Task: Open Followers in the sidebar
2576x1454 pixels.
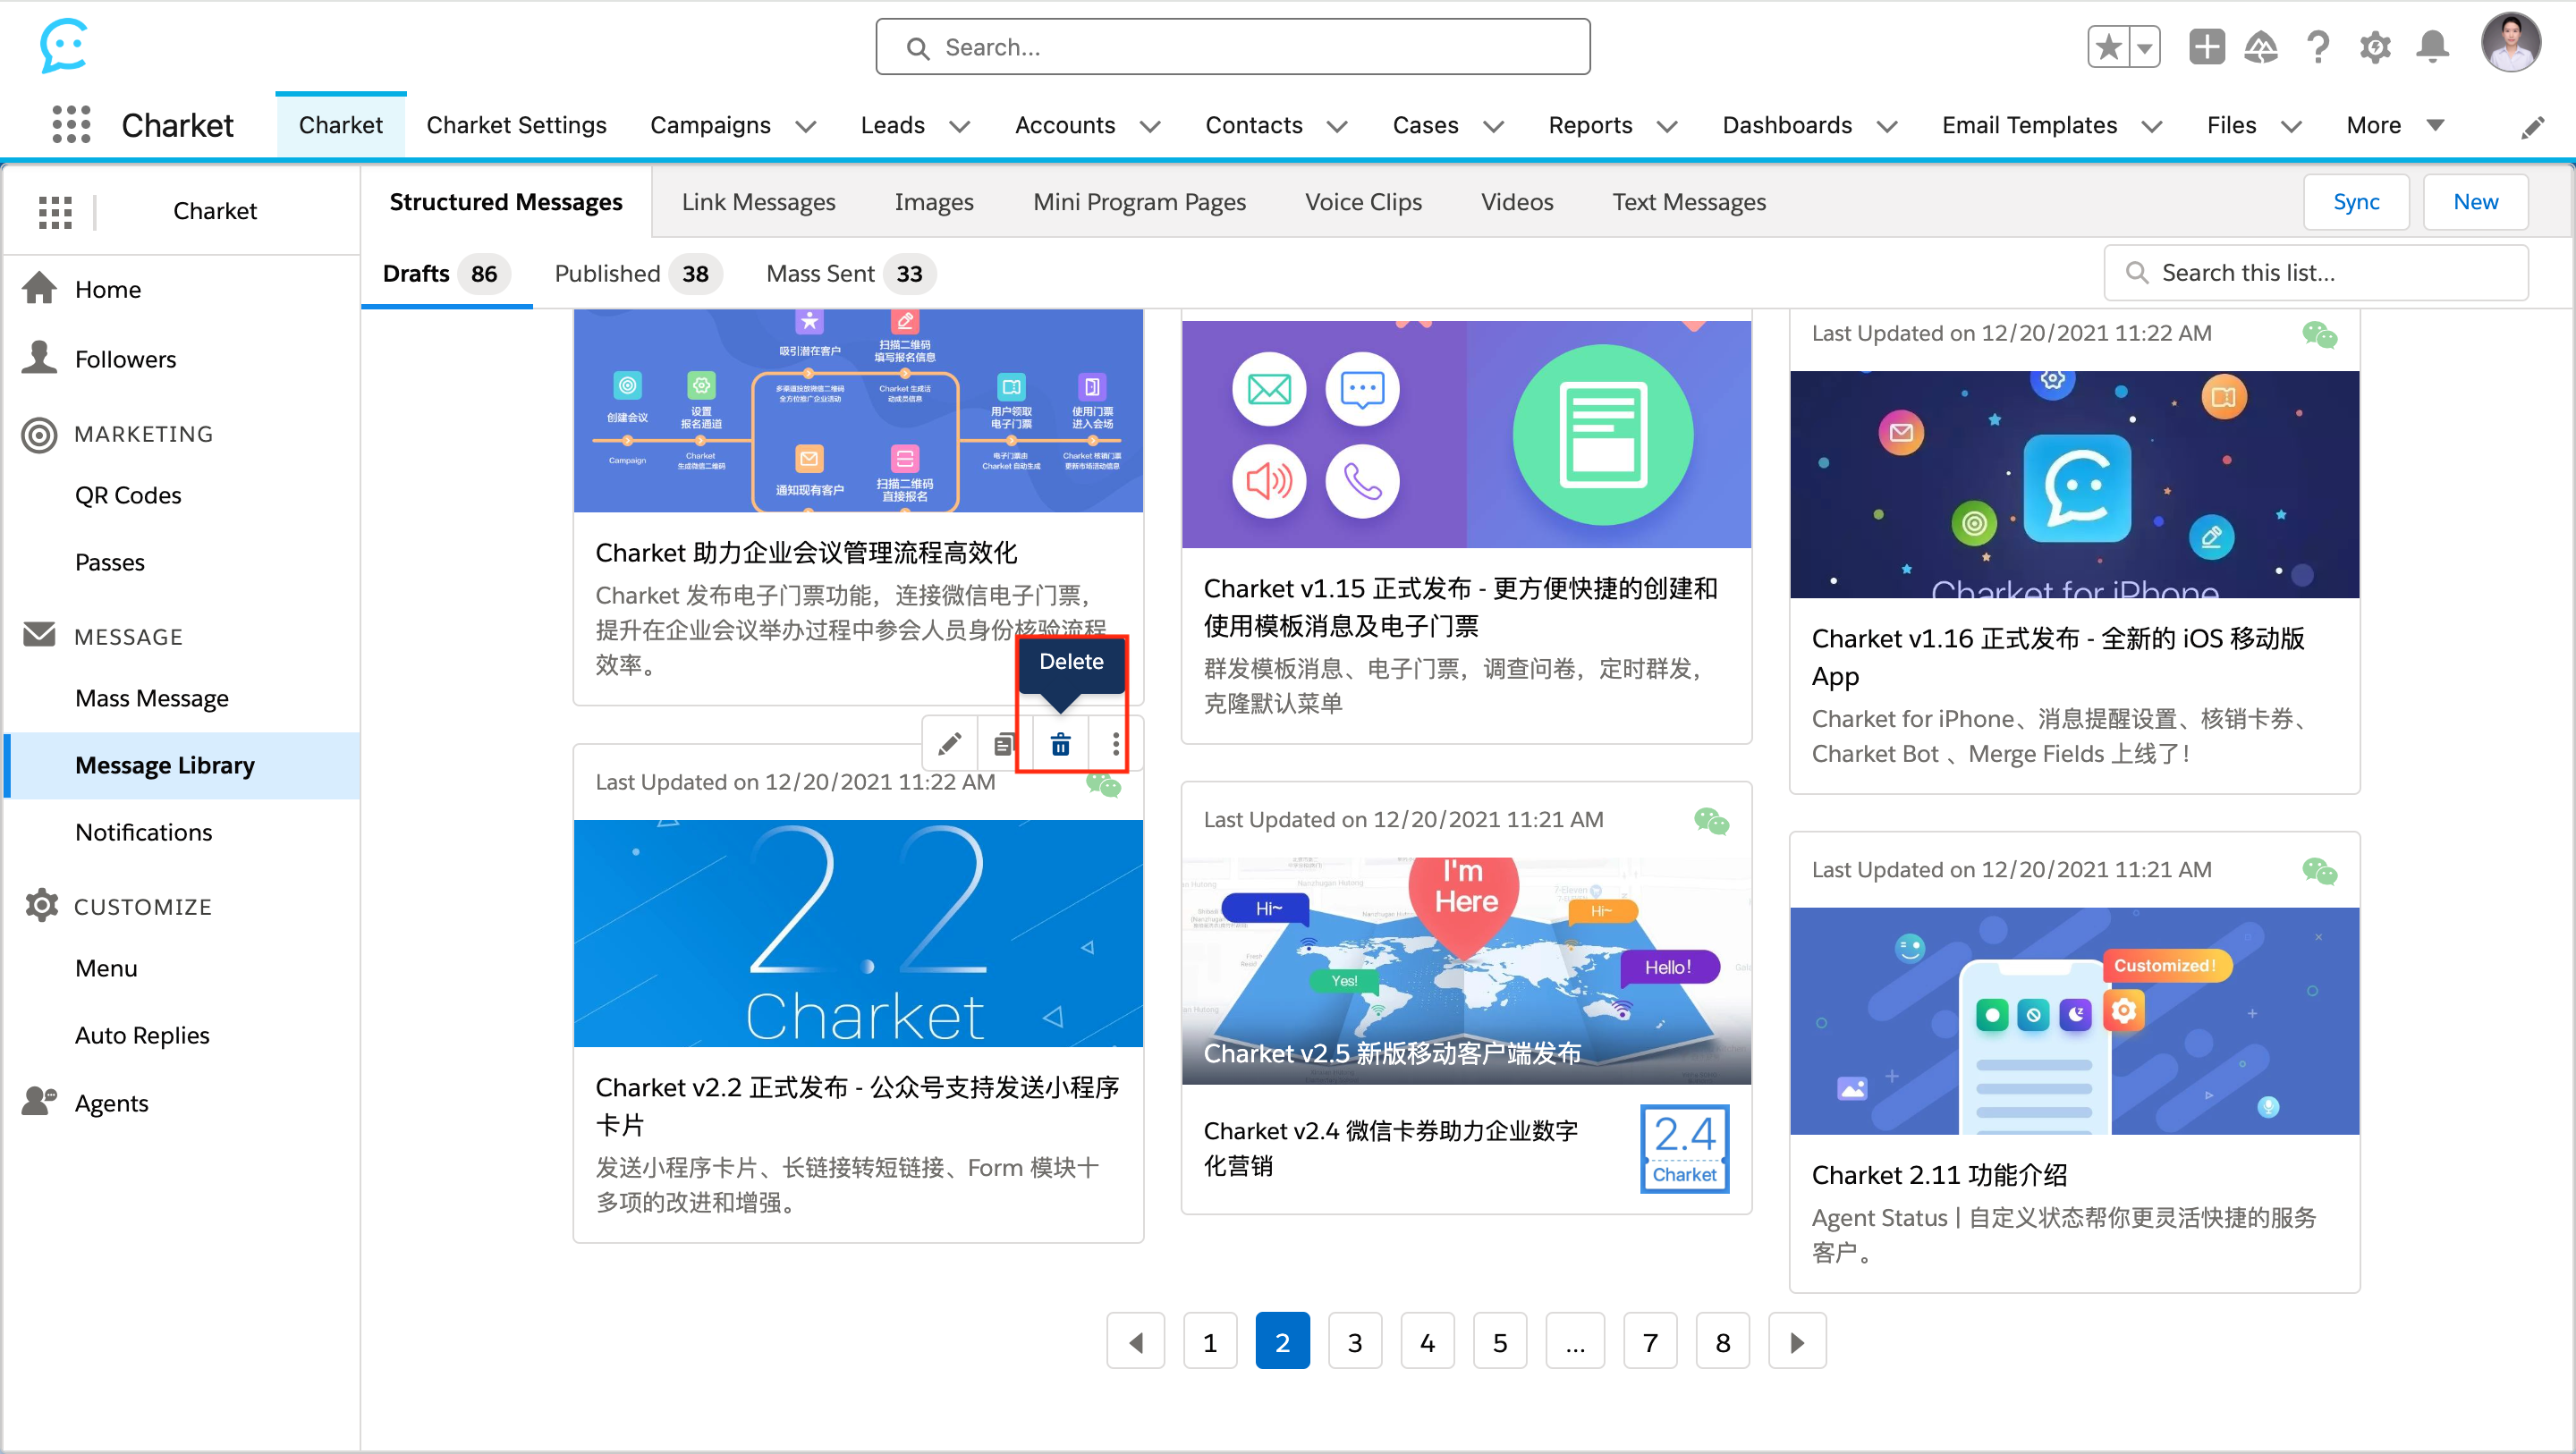Action: pos(125,360)
